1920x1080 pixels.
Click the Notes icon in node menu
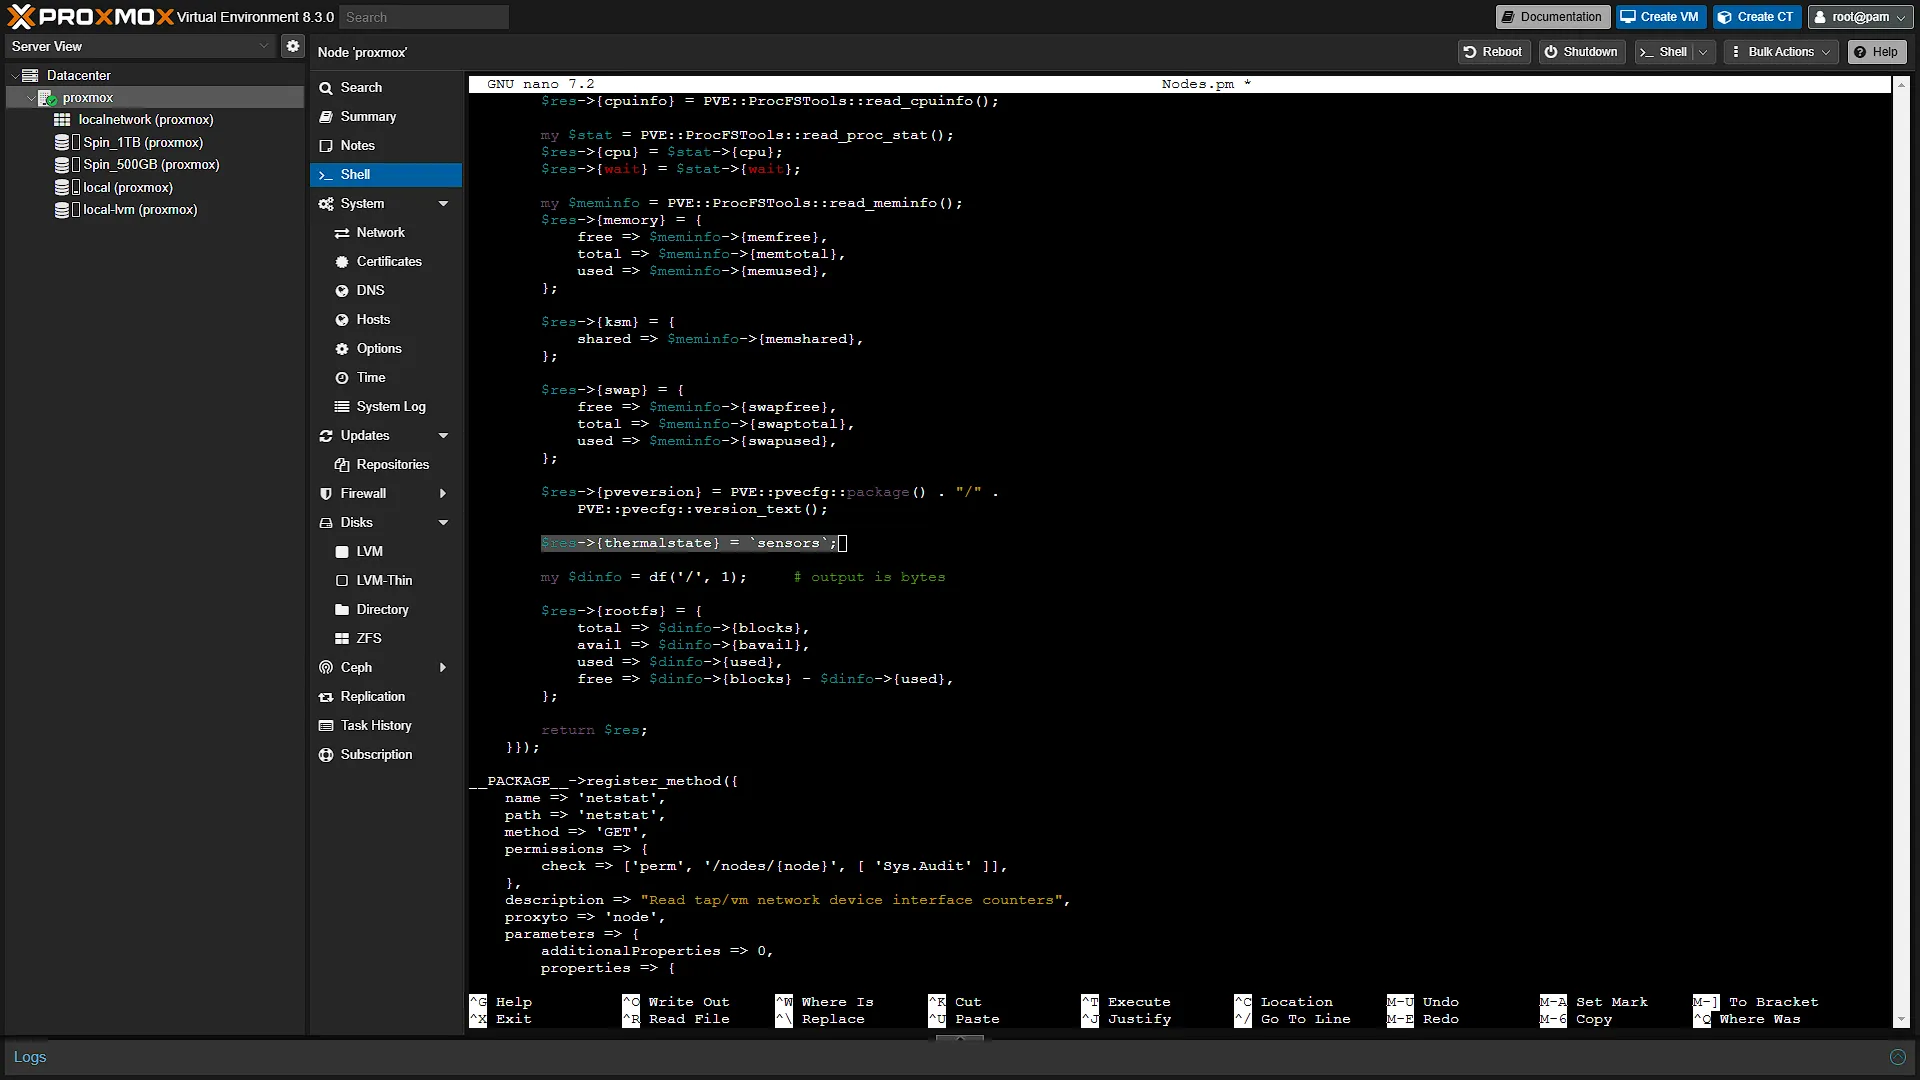[x=326, y=146]
